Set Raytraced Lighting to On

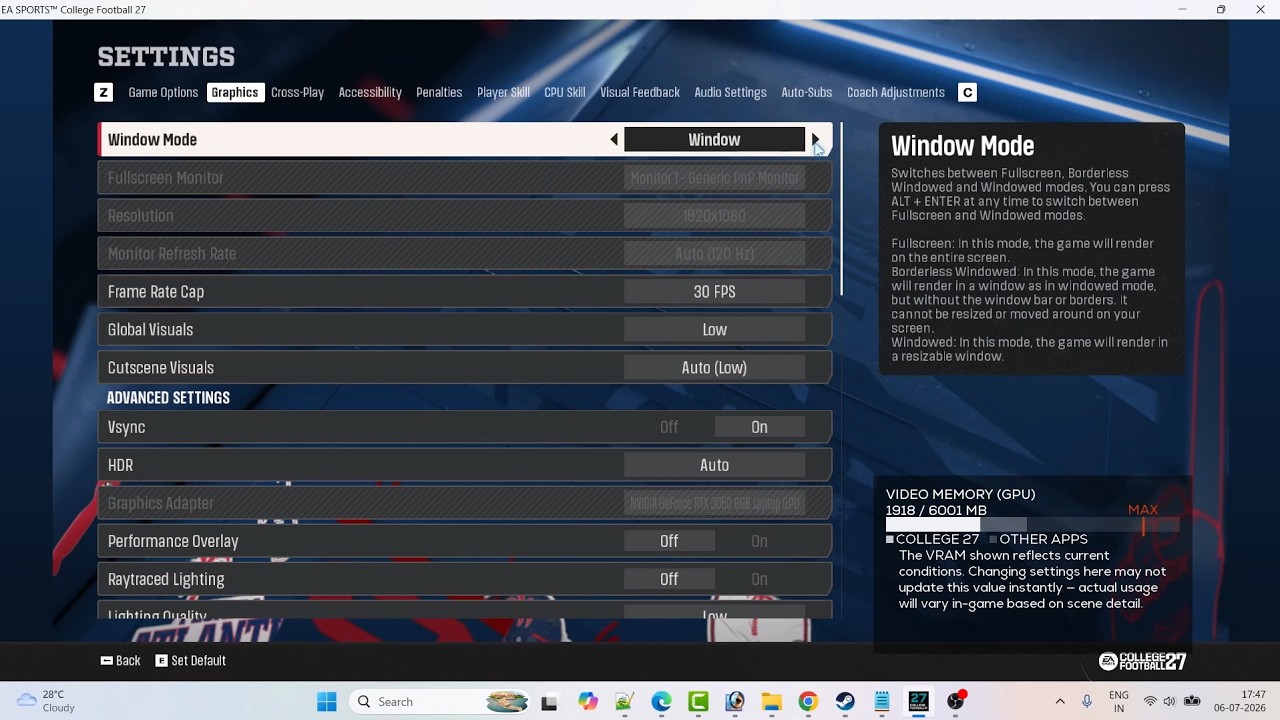coord(759,579)
